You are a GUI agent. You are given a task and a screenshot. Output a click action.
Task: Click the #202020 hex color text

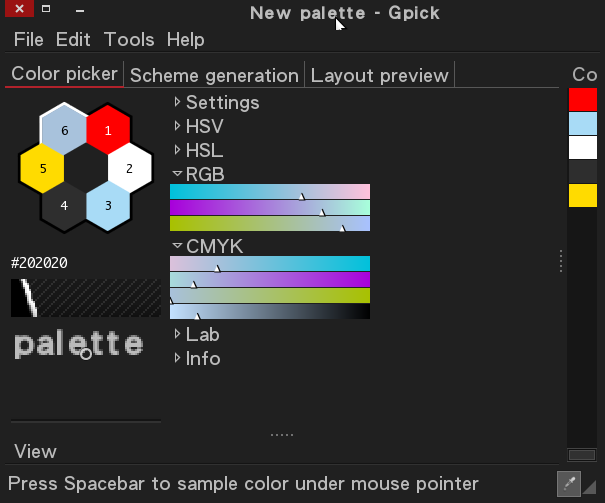39,263
